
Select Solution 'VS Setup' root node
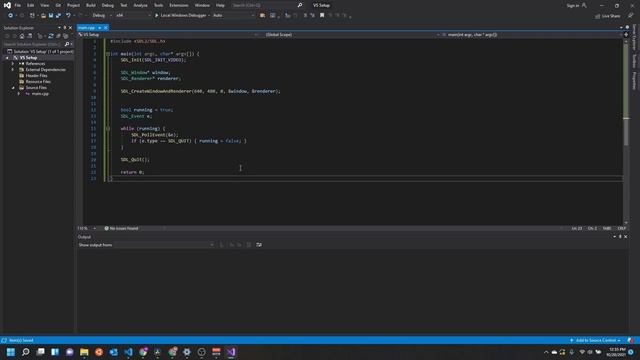click(x=40, y=52)
